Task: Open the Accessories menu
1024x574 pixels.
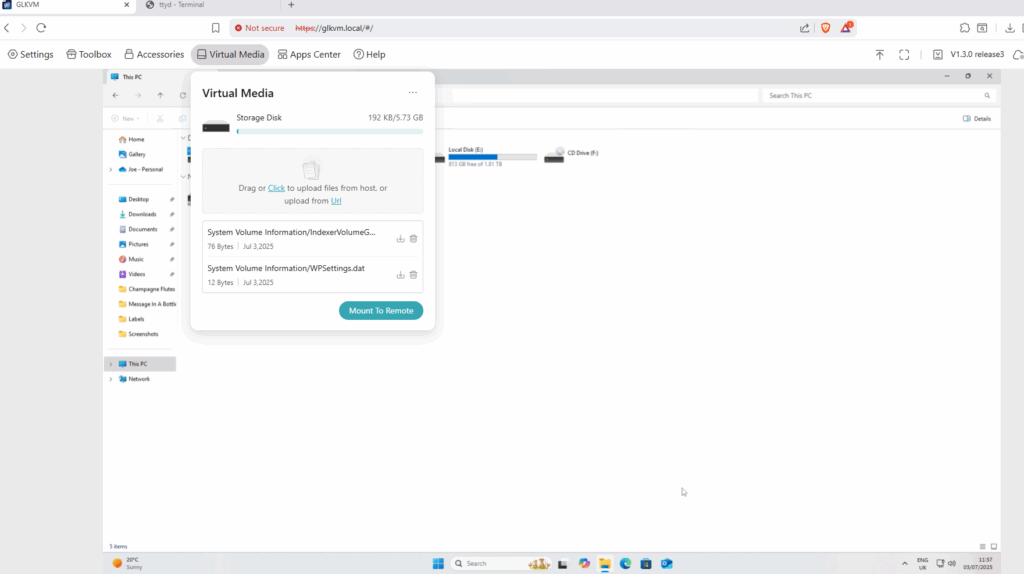Action: 154,54
